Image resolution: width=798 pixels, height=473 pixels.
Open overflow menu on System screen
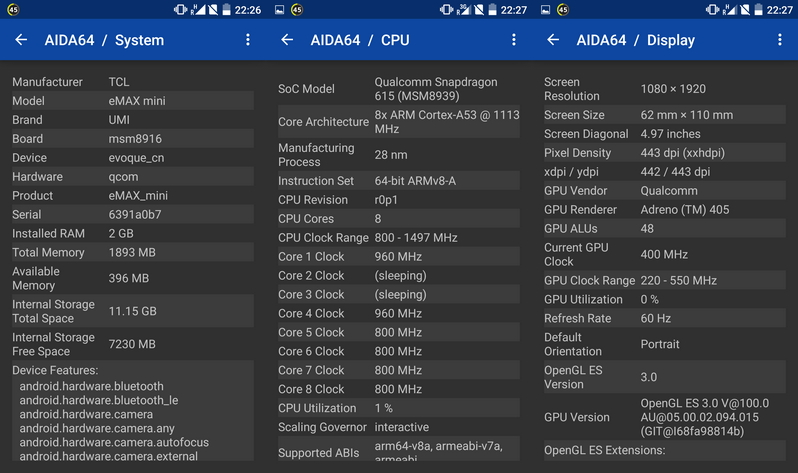point(248,40)
